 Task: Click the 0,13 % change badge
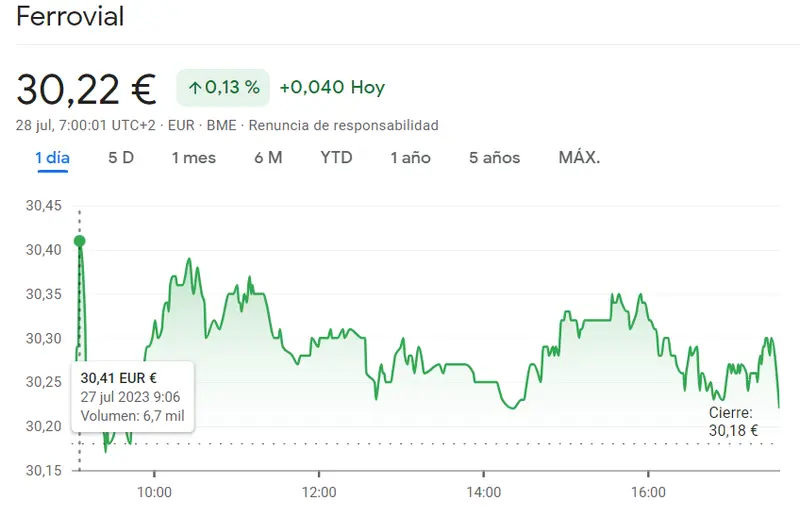pos(222,88)
